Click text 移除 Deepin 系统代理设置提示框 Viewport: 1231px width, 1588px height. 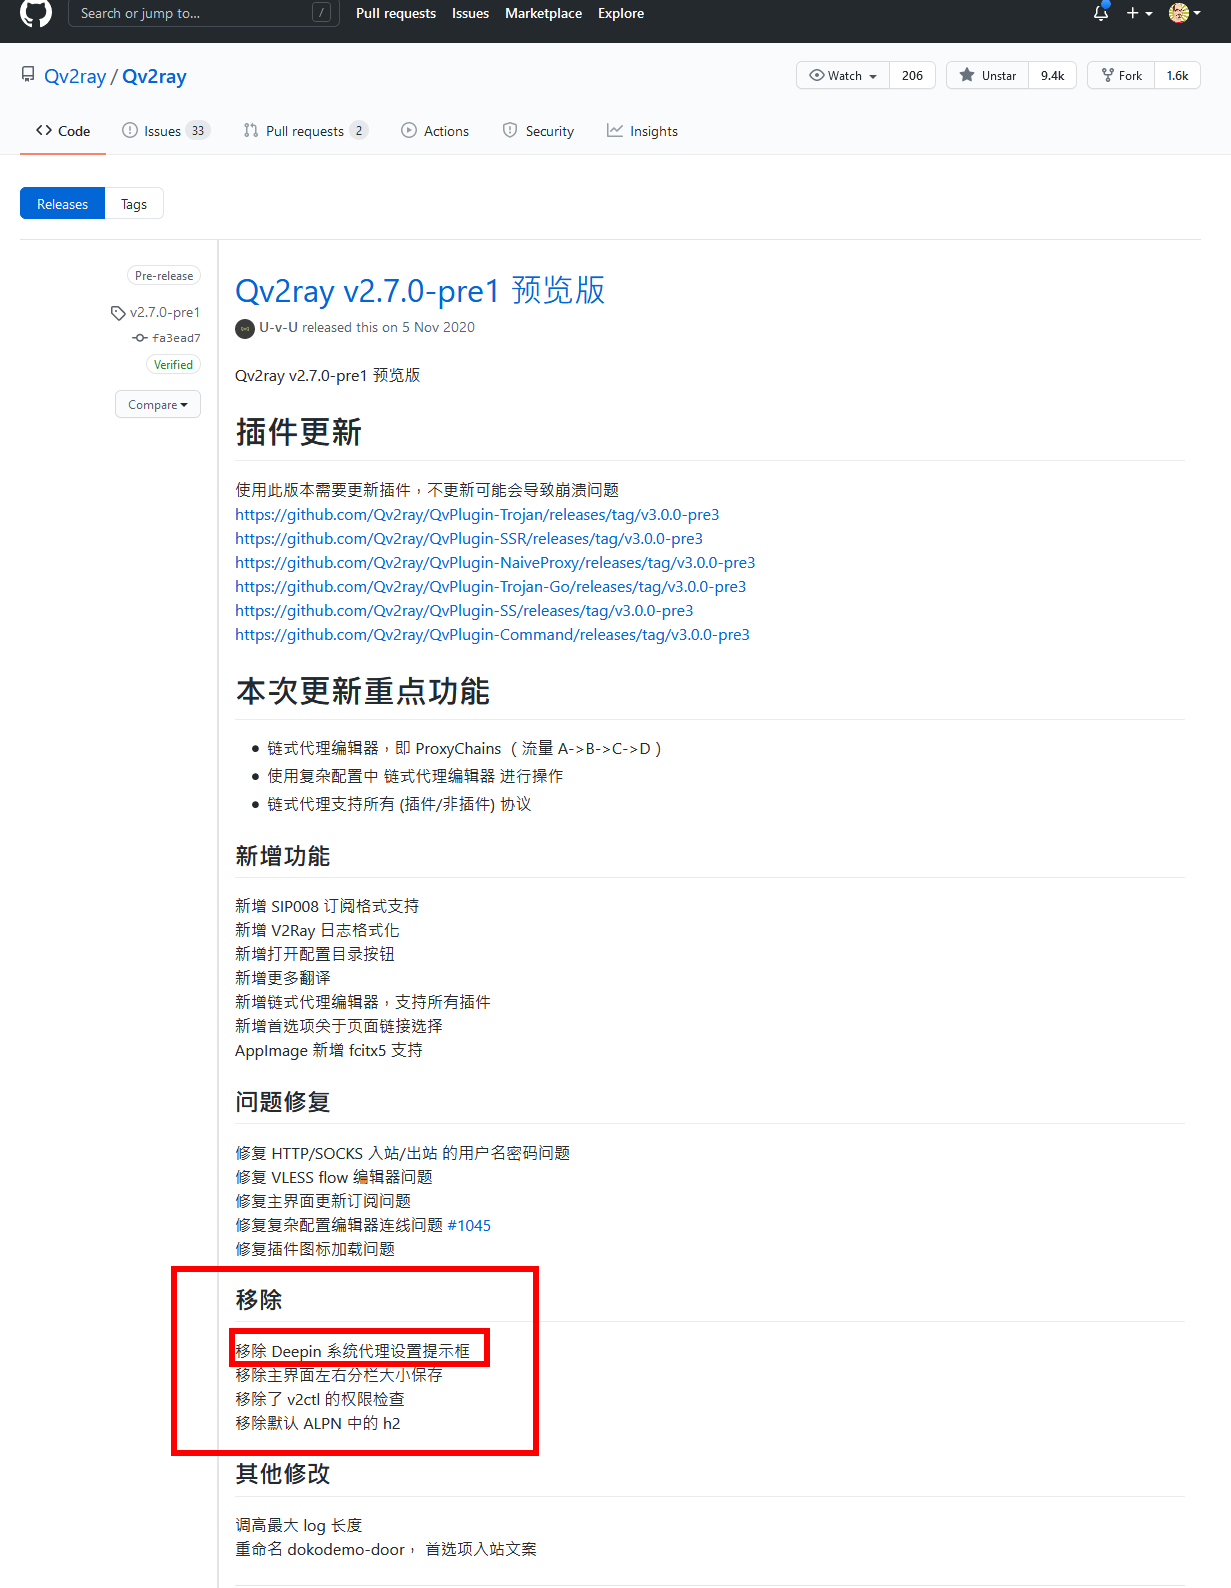pos(352,1351)
